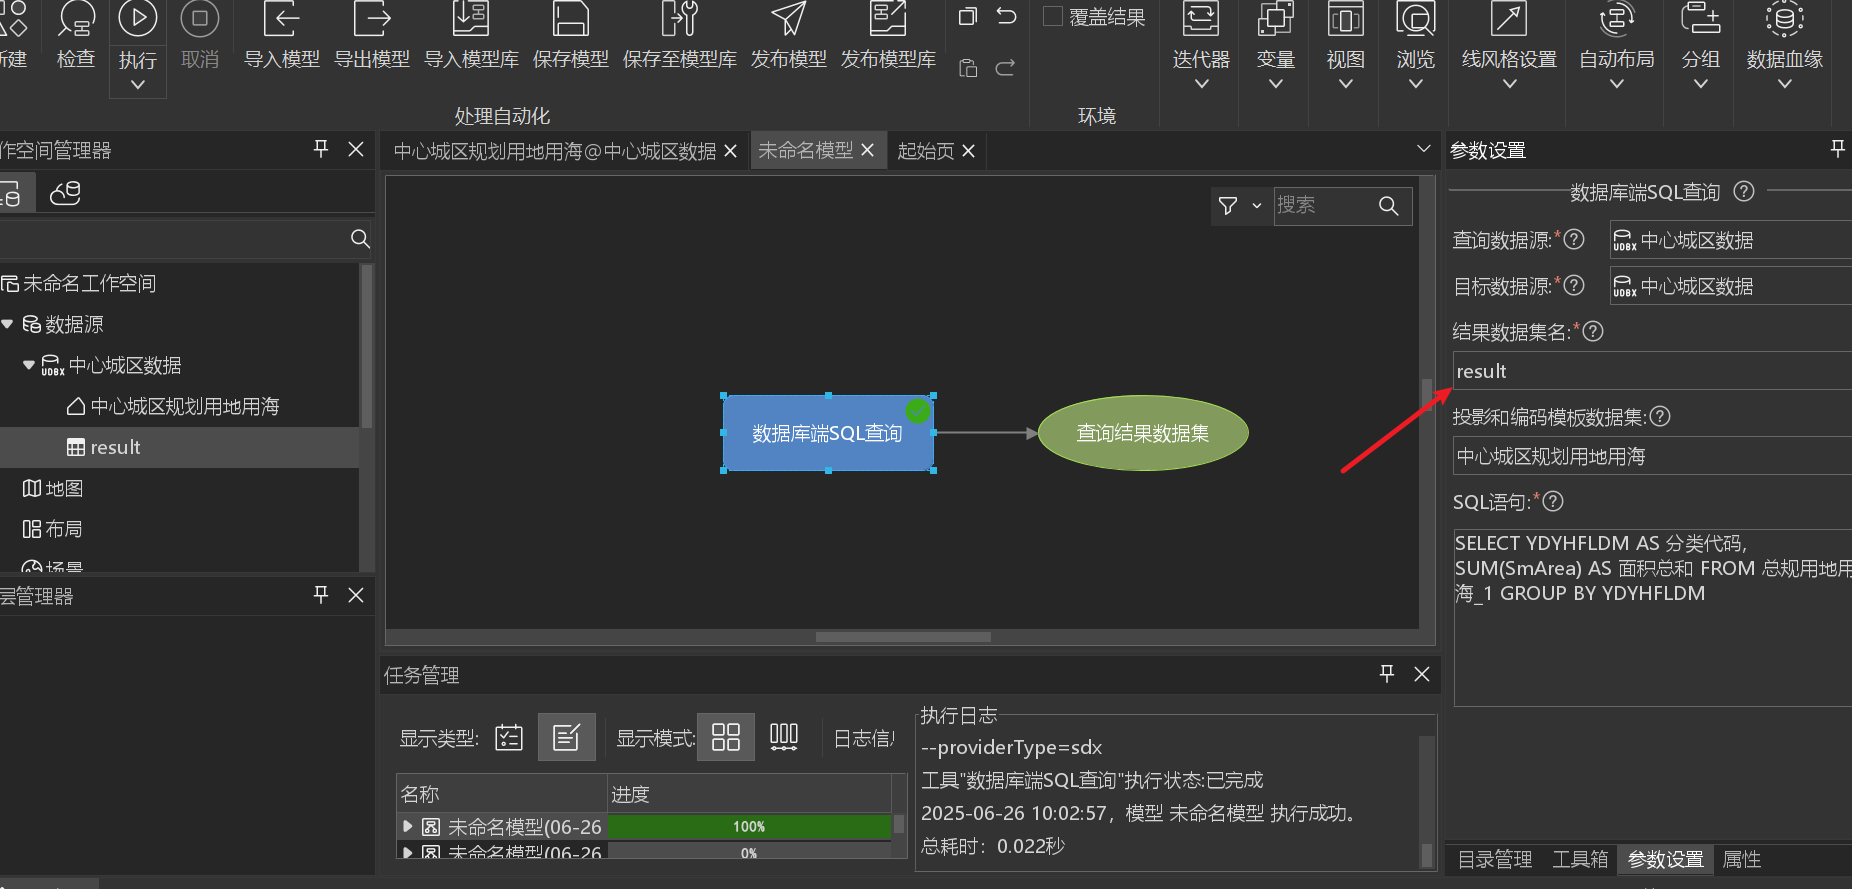This screenshot has height=889, width=1852.
Task: Close the workspace manager panel
Action: [356, 149]
